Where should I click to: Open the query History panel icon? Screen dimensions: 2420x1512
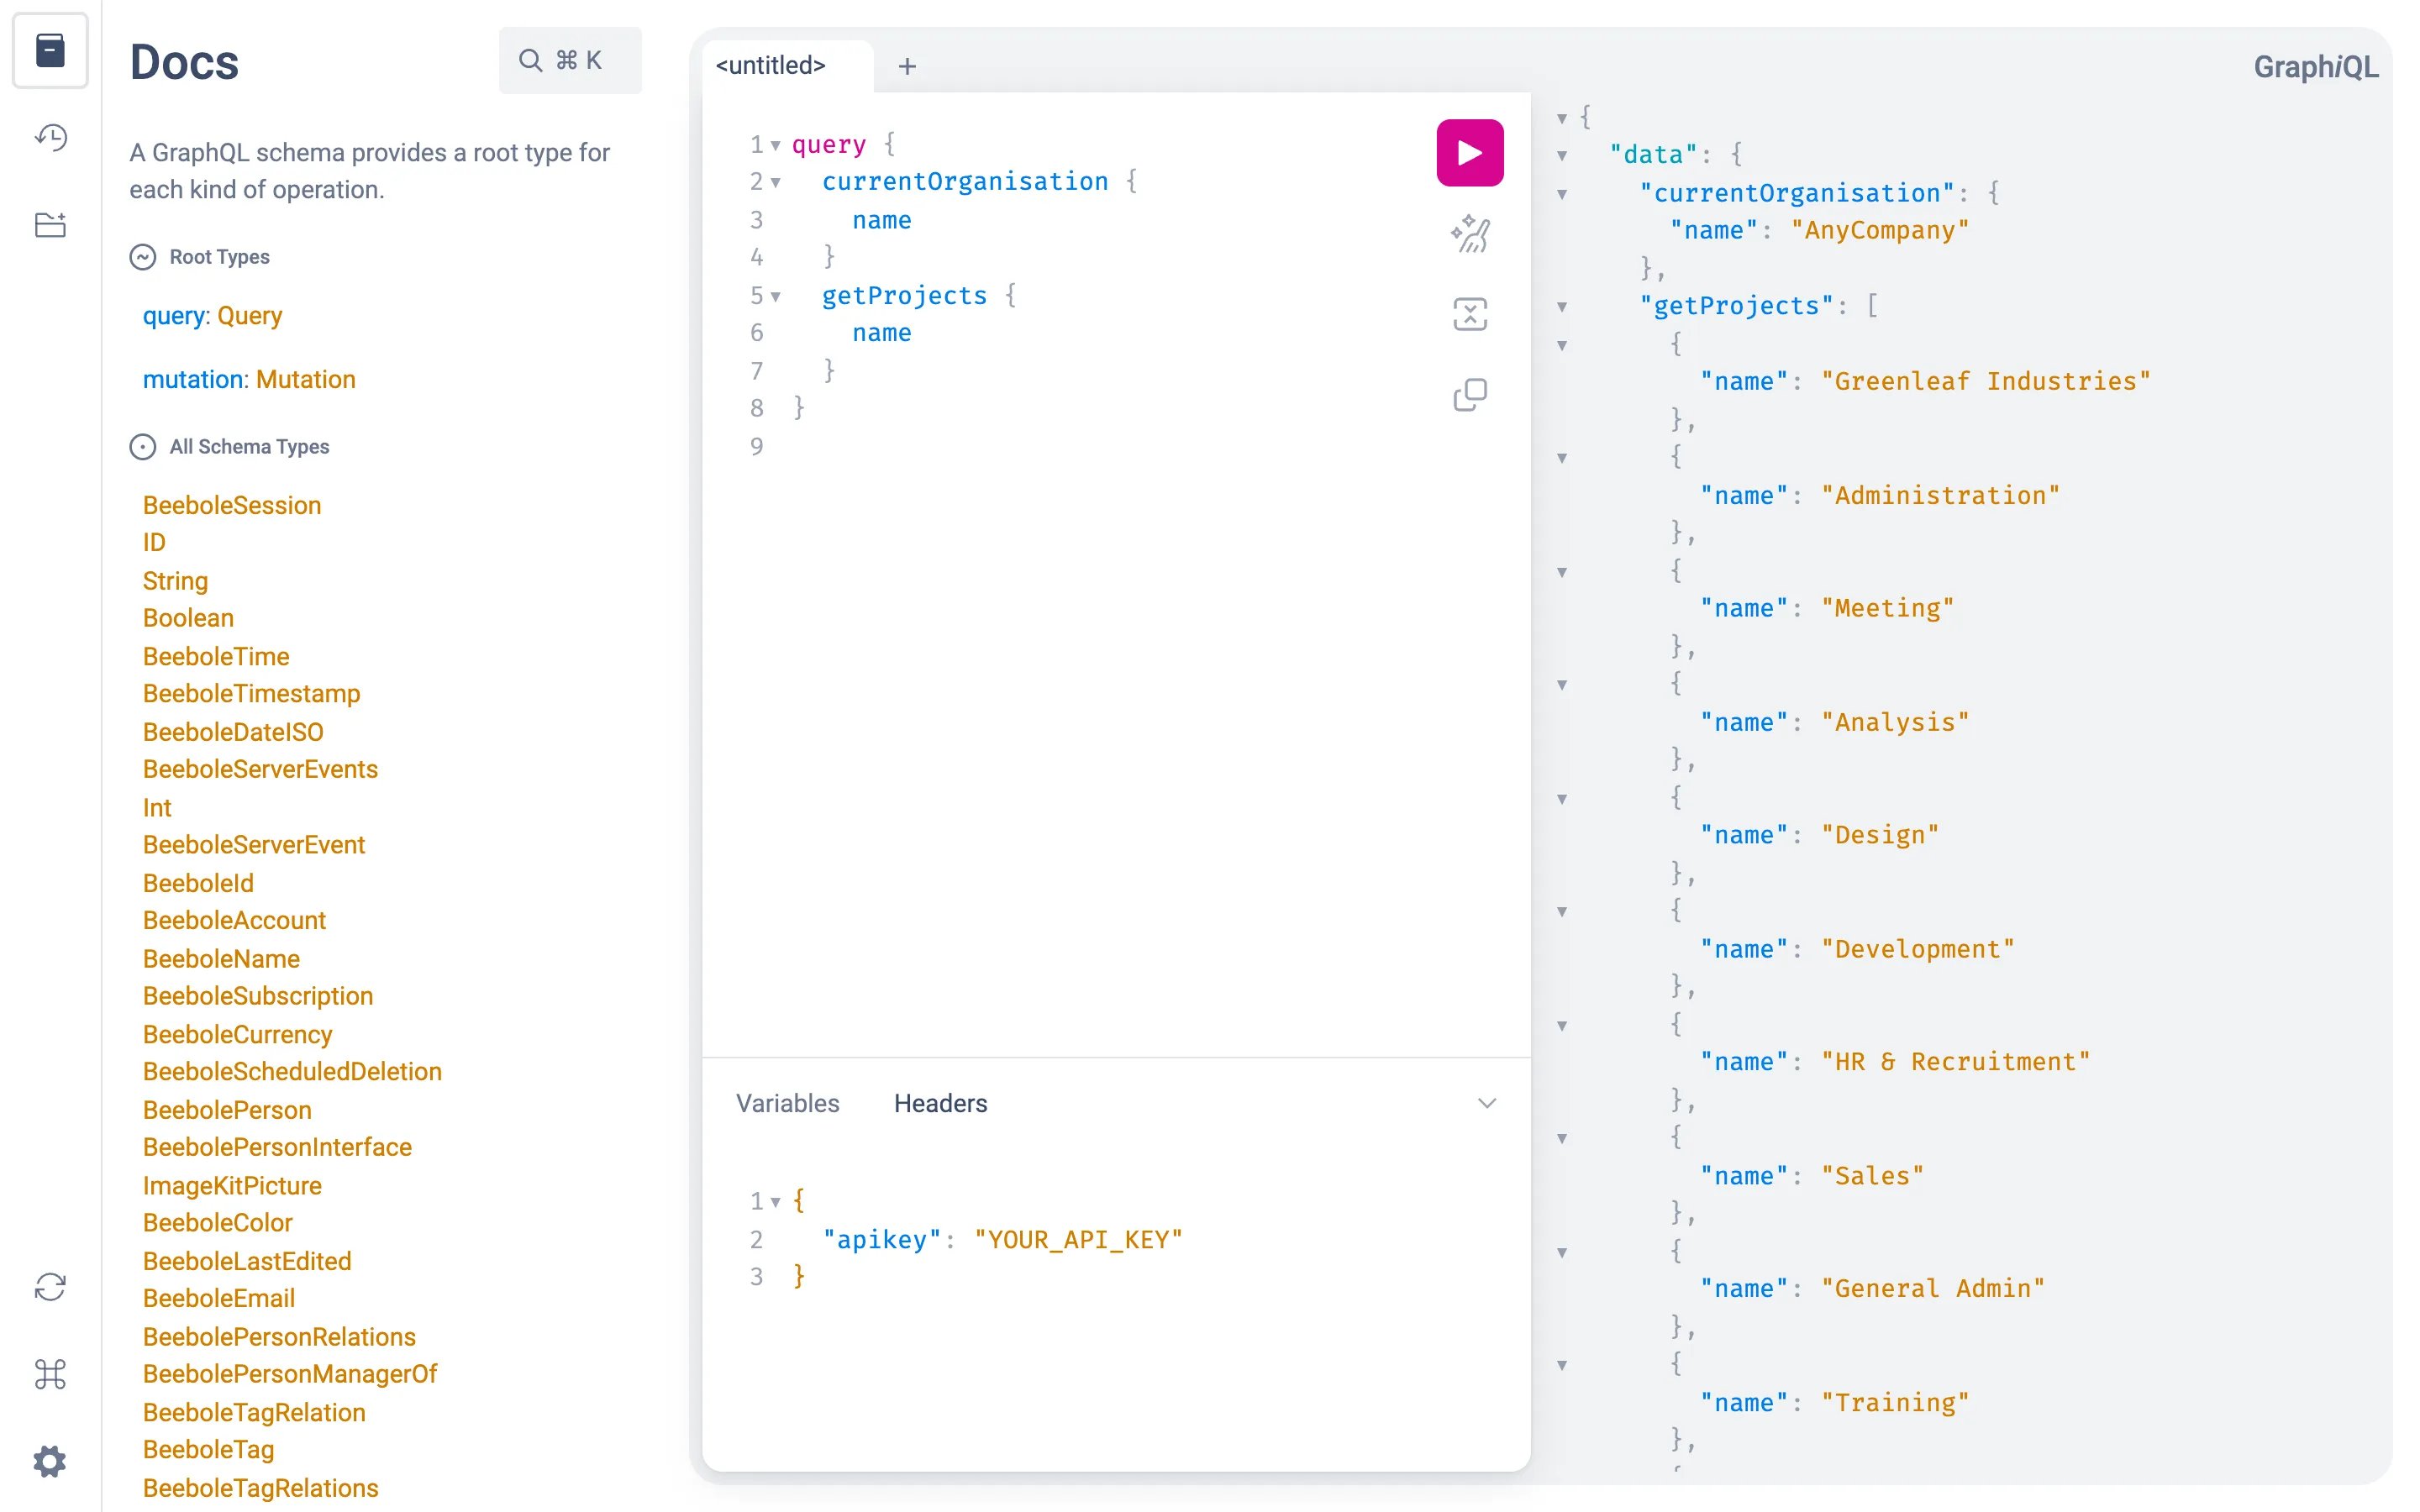click(x=50, y=137)
